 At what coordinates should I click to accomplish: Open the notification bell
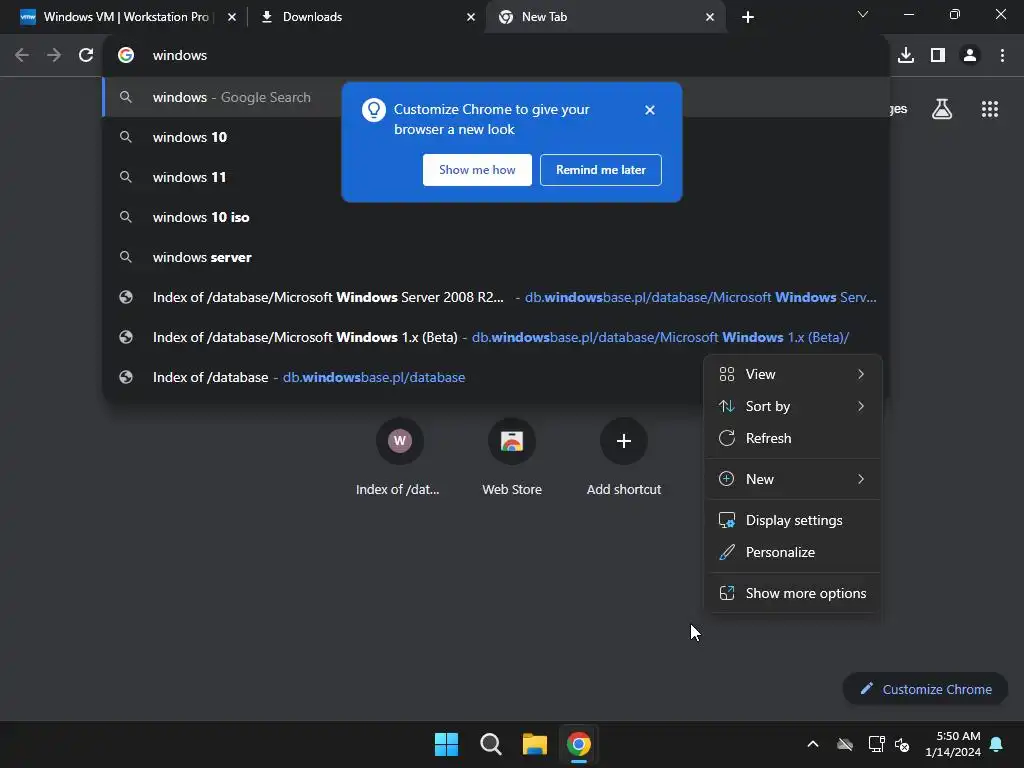997,744
